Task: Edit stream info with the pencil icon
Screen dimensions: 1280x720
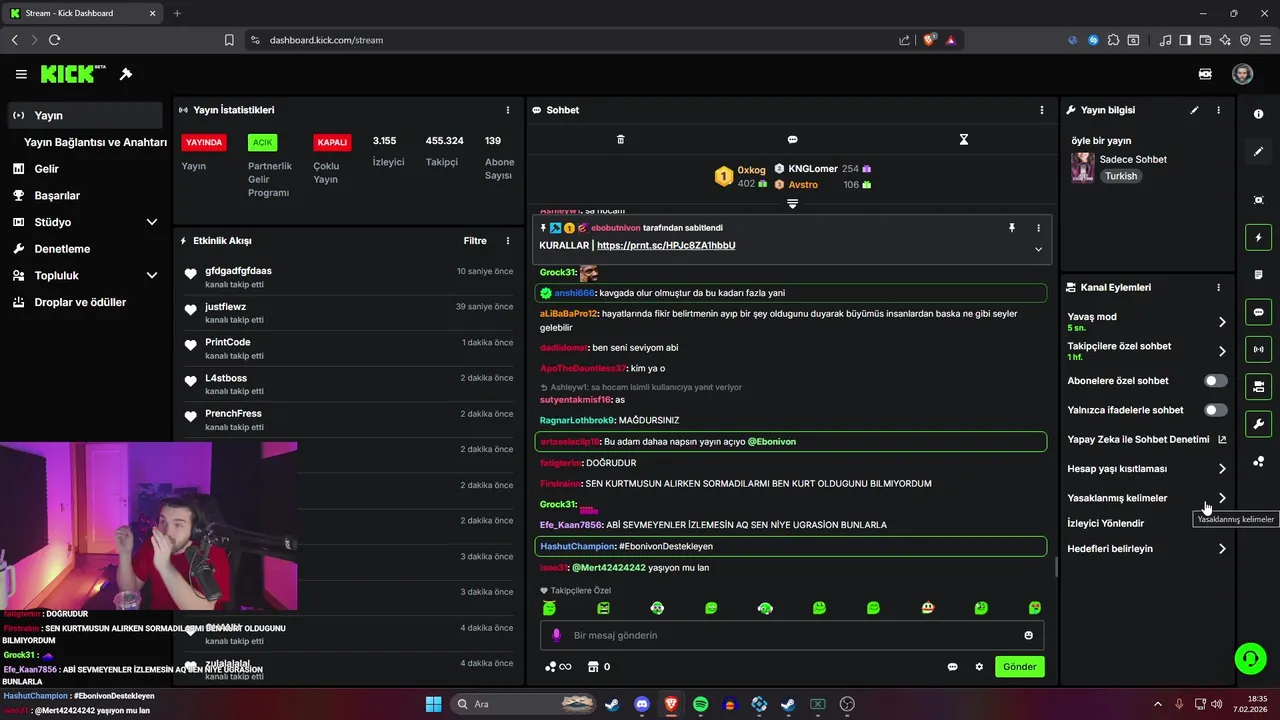Action: click(x=1194, y=110)
